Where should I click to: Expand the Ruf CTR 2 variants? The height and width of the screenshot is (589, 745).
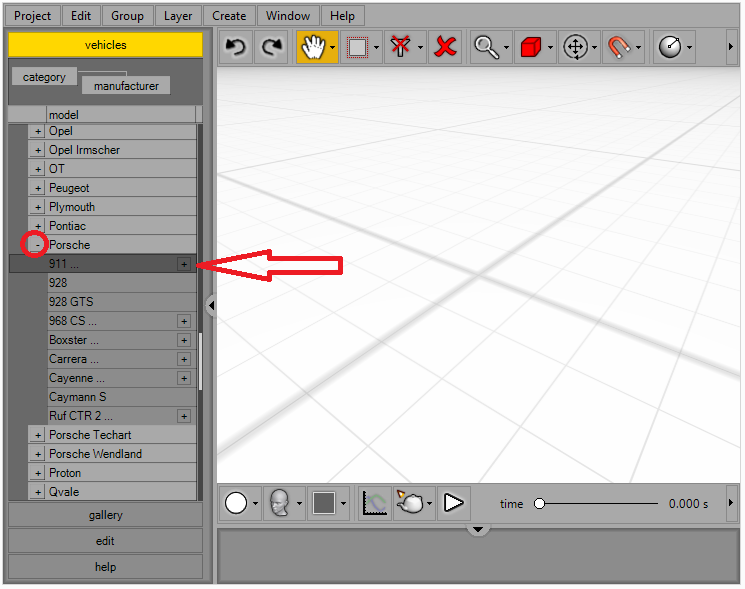pos(184,416)
